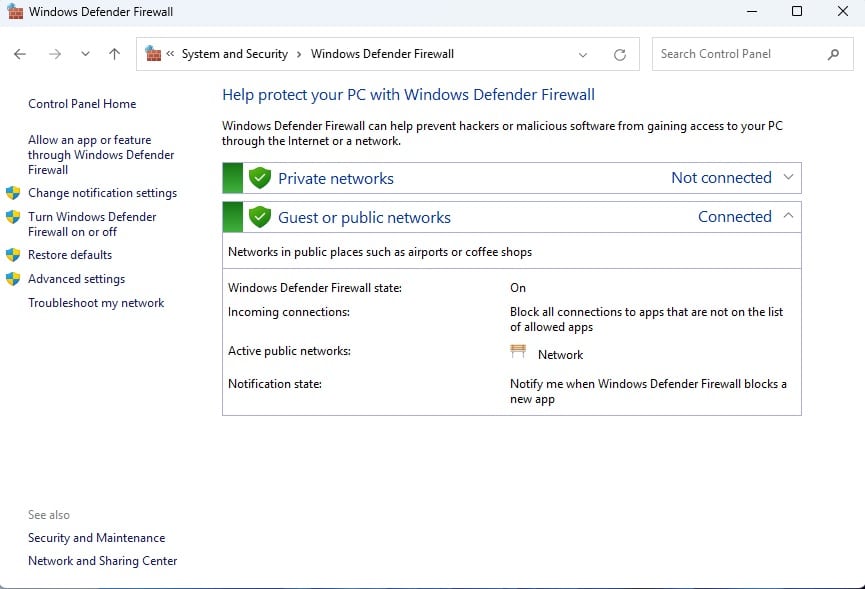865x589 pixels.
Task: Open Security and Maintenance link
Action: (x=97, y=538)
